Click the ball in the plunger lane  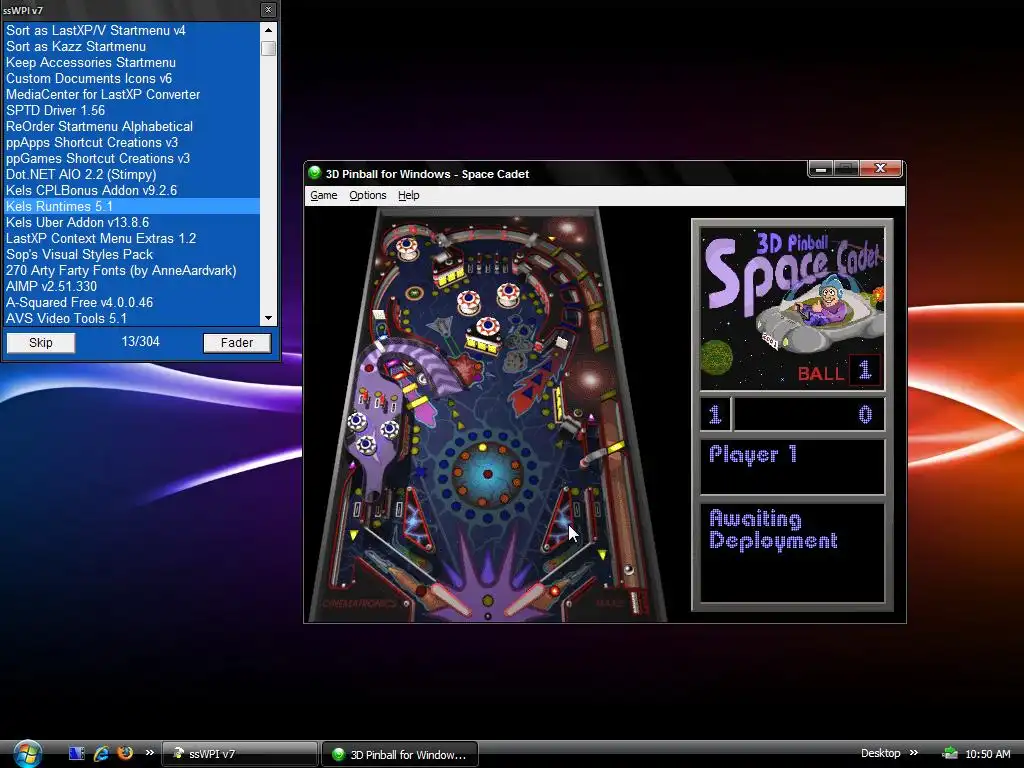pos(628,569)
